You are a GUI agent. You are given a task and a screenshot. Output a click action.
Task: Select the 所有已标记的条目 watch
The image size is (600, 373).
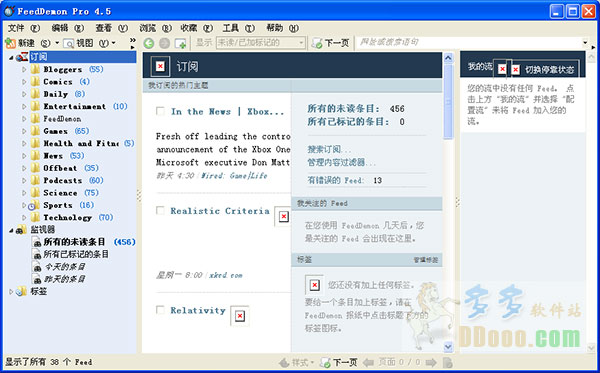pyautogui.click(x=76, y=254)
